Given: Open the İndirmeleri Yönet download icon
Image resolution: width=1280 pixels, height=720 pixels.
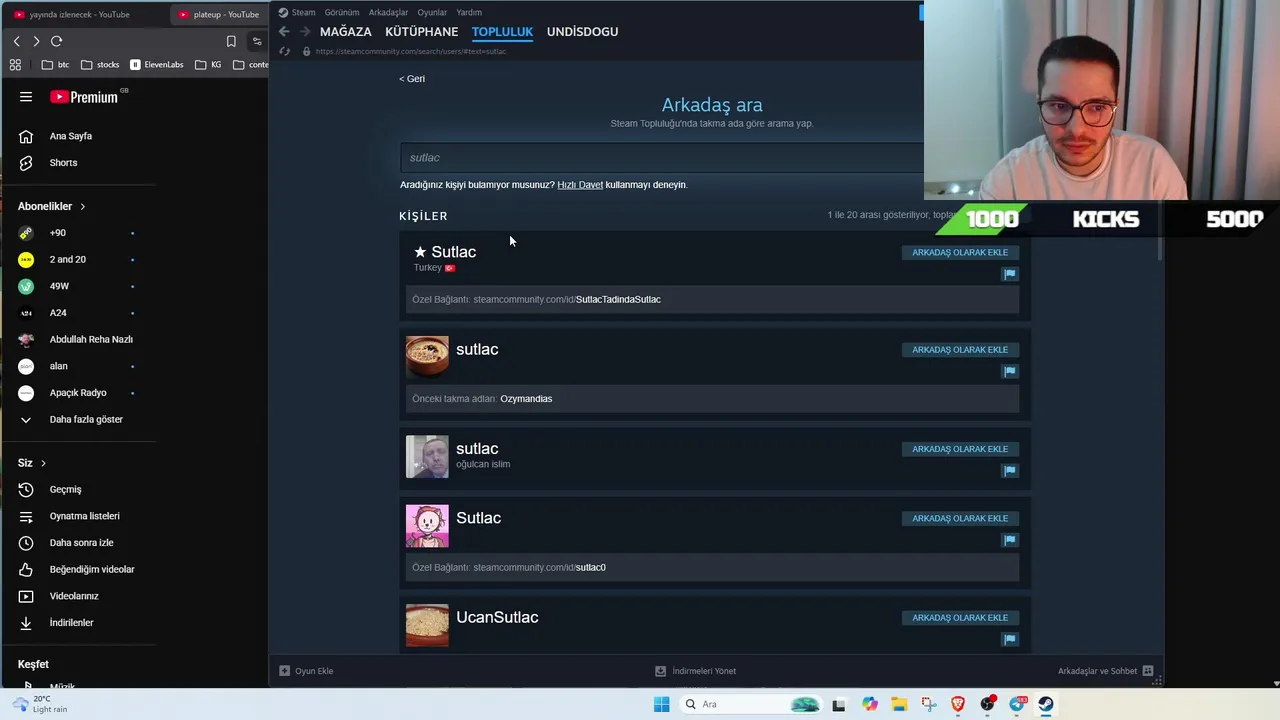Looking at the screenshot, I should point(660,671).
